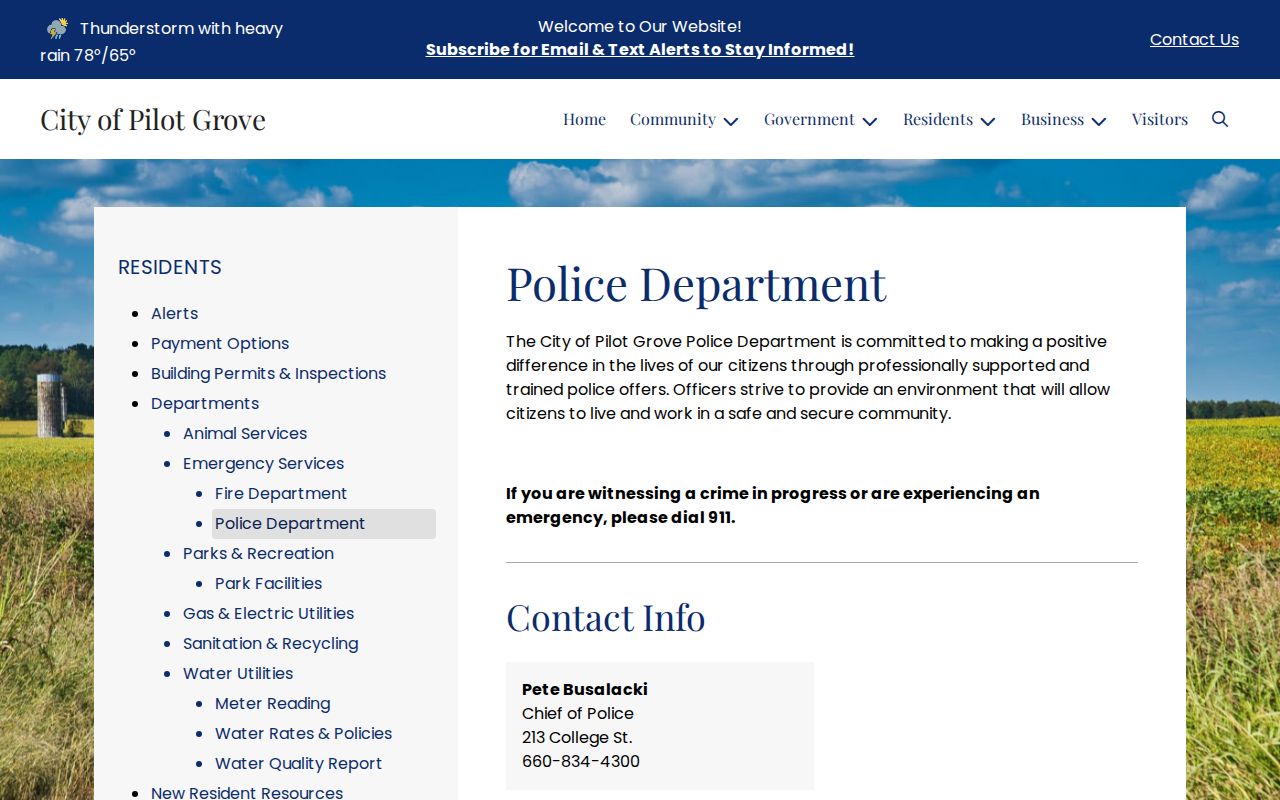Select the highlighted Police Department item

324,524
